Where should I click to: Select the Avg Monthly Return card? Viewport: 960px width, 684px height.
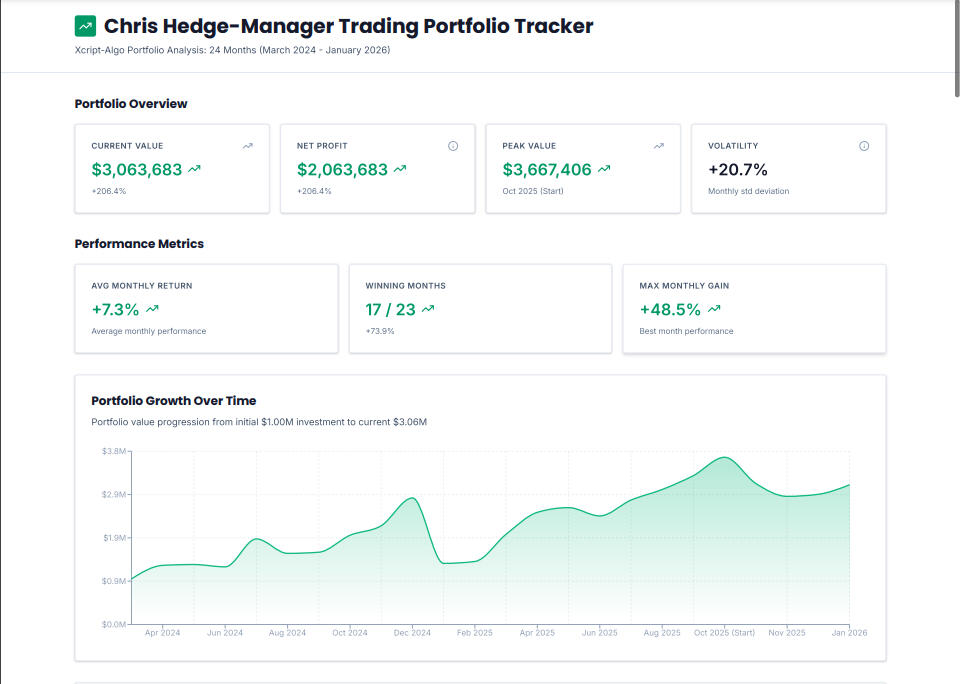(x=206, y=309)
